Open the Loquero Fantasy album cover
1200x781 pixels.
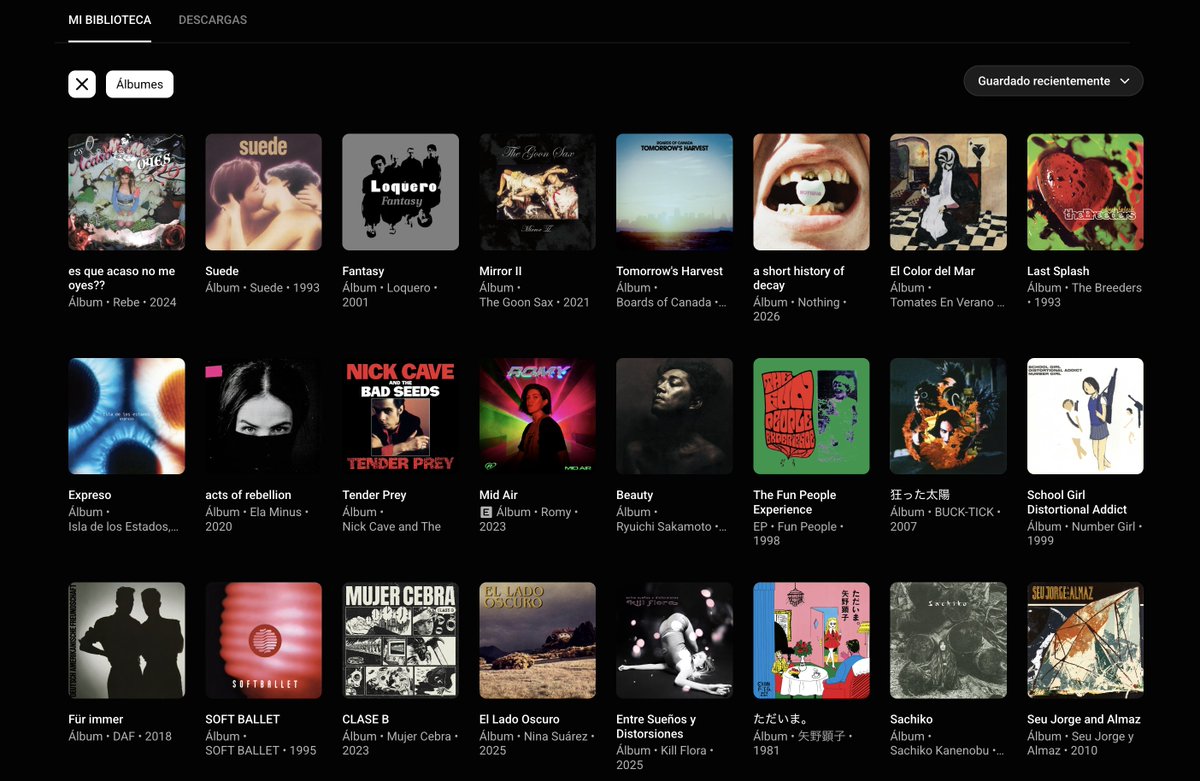tap(401, 192)
